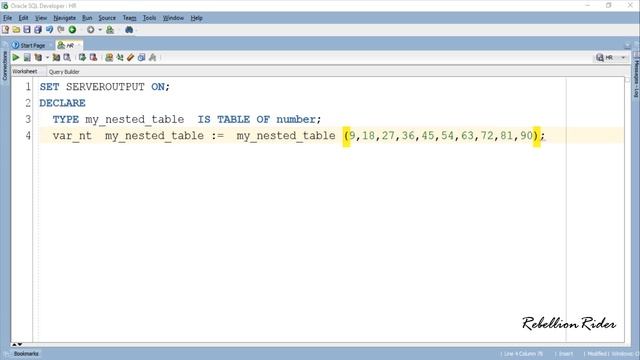Click the Save All icon
Viewport: 640px width, 360px height.
tap(38, 30)
